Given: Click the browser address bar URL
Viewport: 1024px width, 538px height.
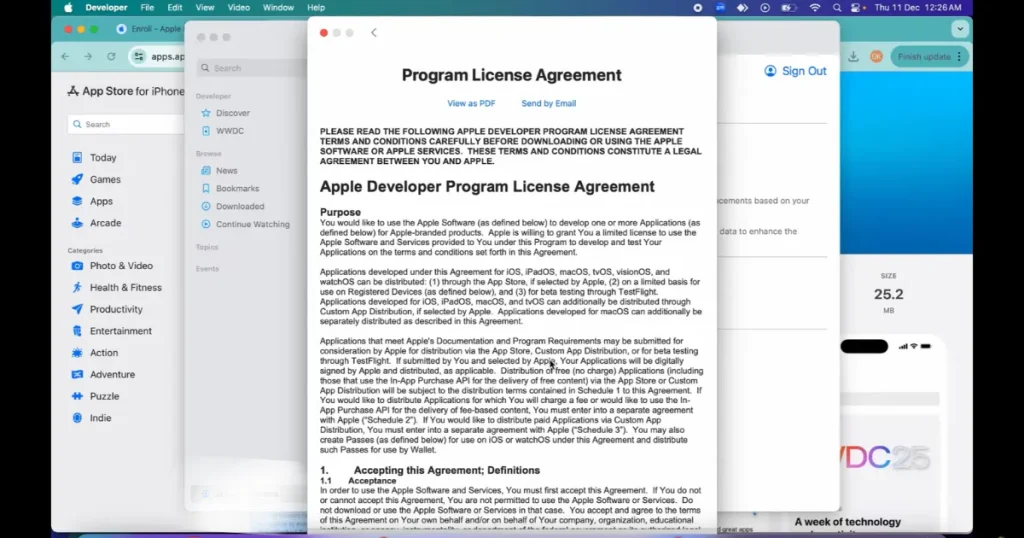Looking at the screenshot, I should click(168, 57).
